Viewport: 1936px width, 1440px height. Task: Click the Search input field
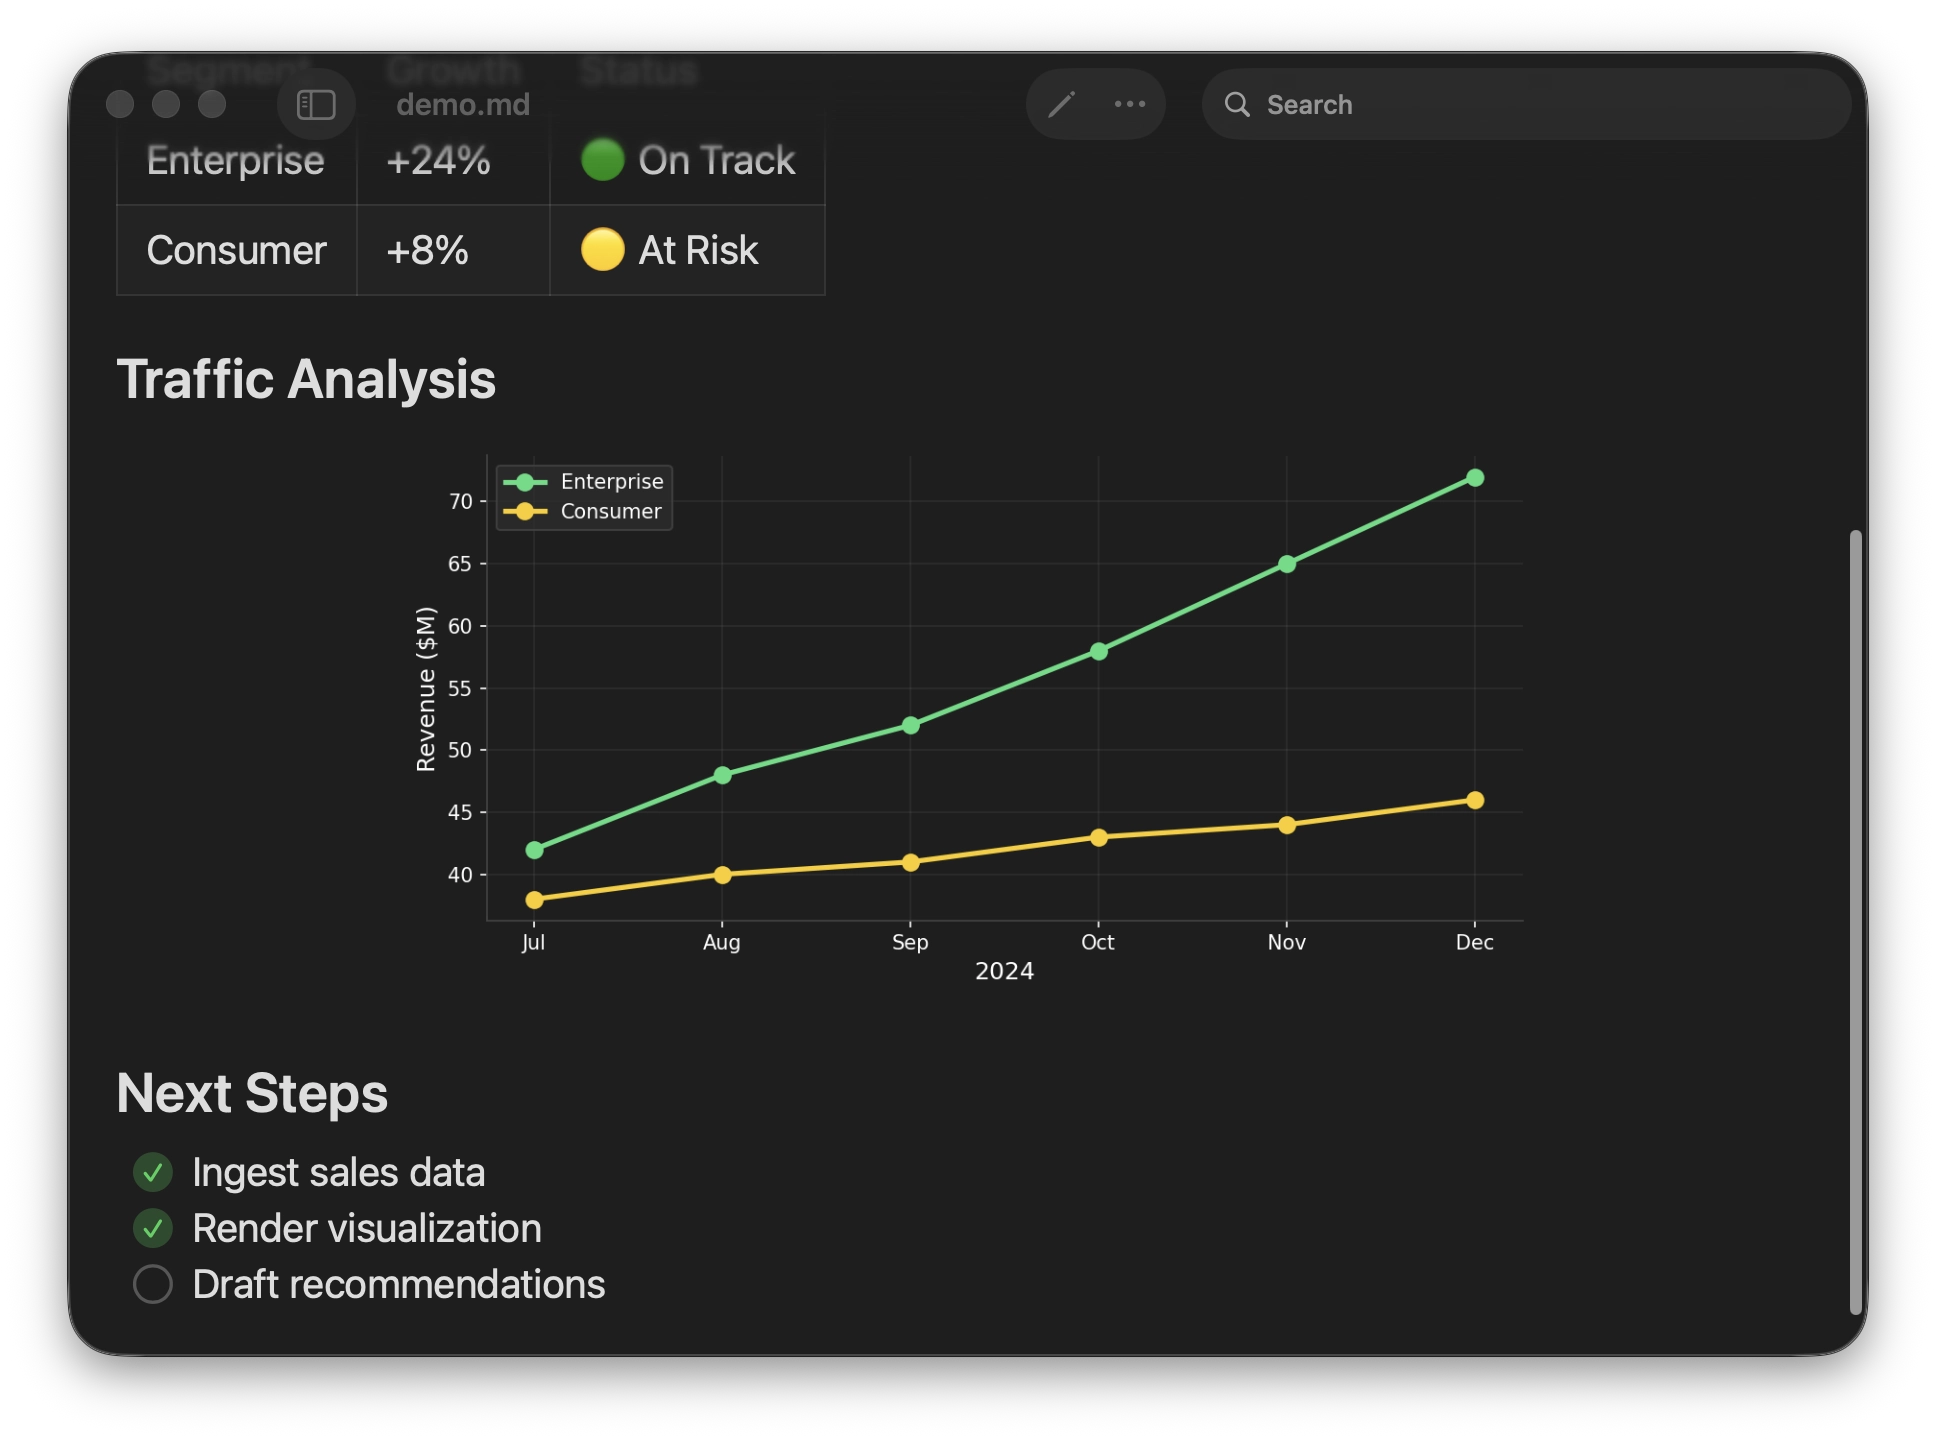pyautogui.click(x=1540, y=104)
